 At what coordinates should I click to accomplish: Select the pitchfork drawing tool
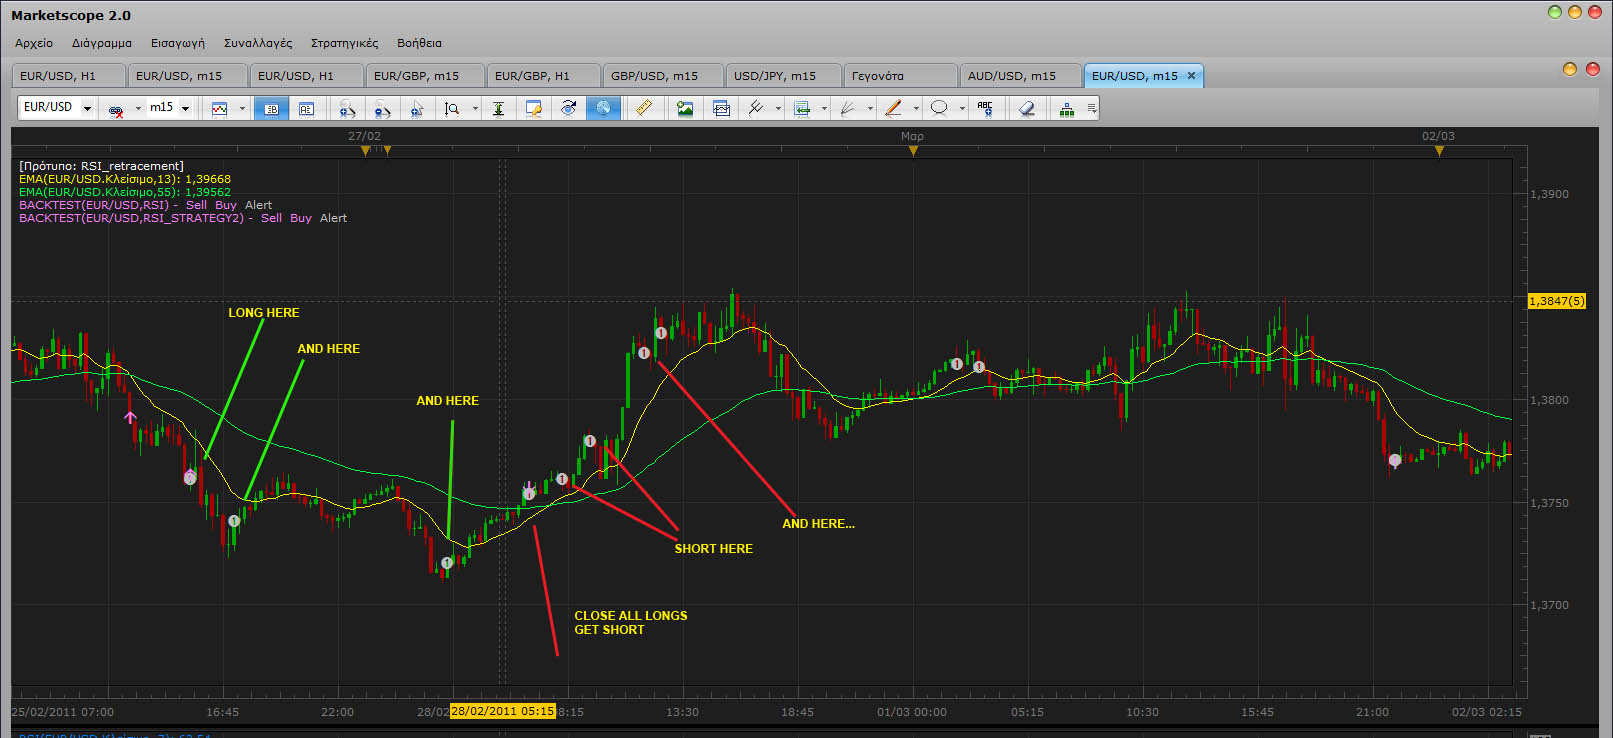[756, 108]
